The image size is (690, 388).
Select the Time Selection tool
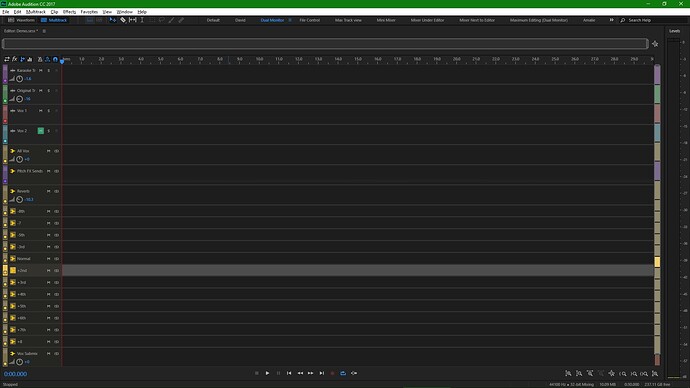142,20
